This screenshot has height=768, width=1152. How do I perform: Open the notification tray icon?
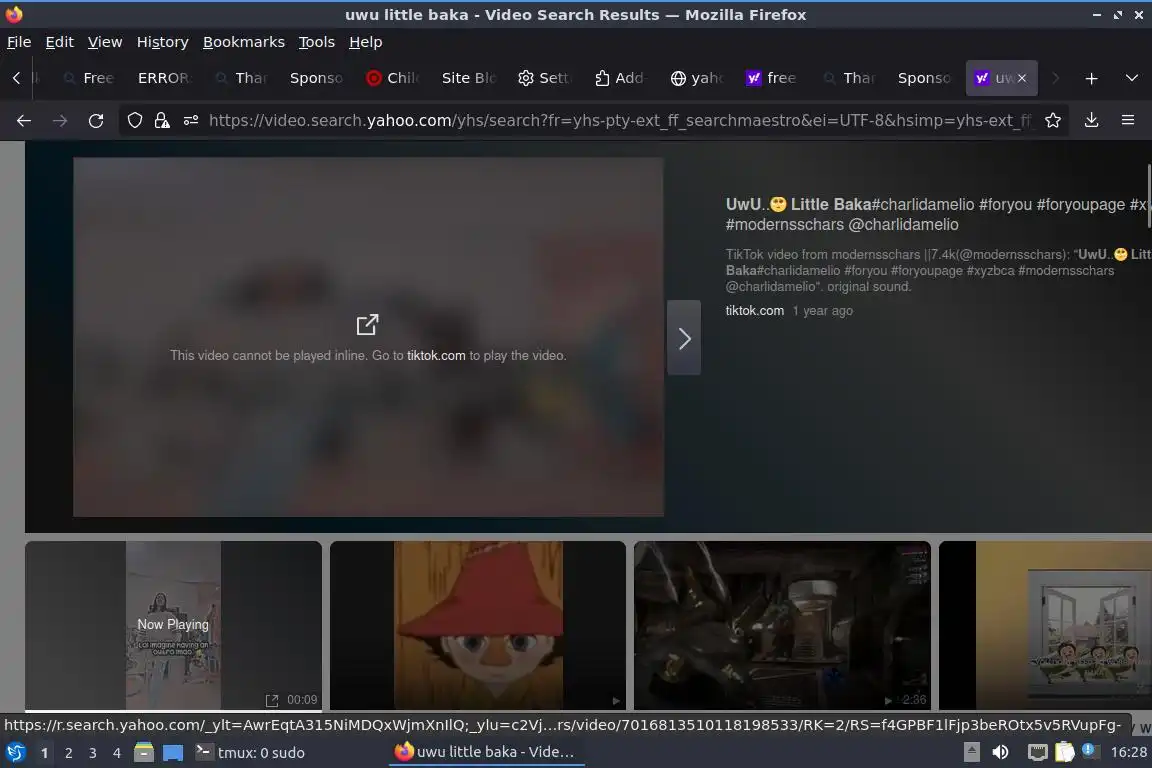1089,751
